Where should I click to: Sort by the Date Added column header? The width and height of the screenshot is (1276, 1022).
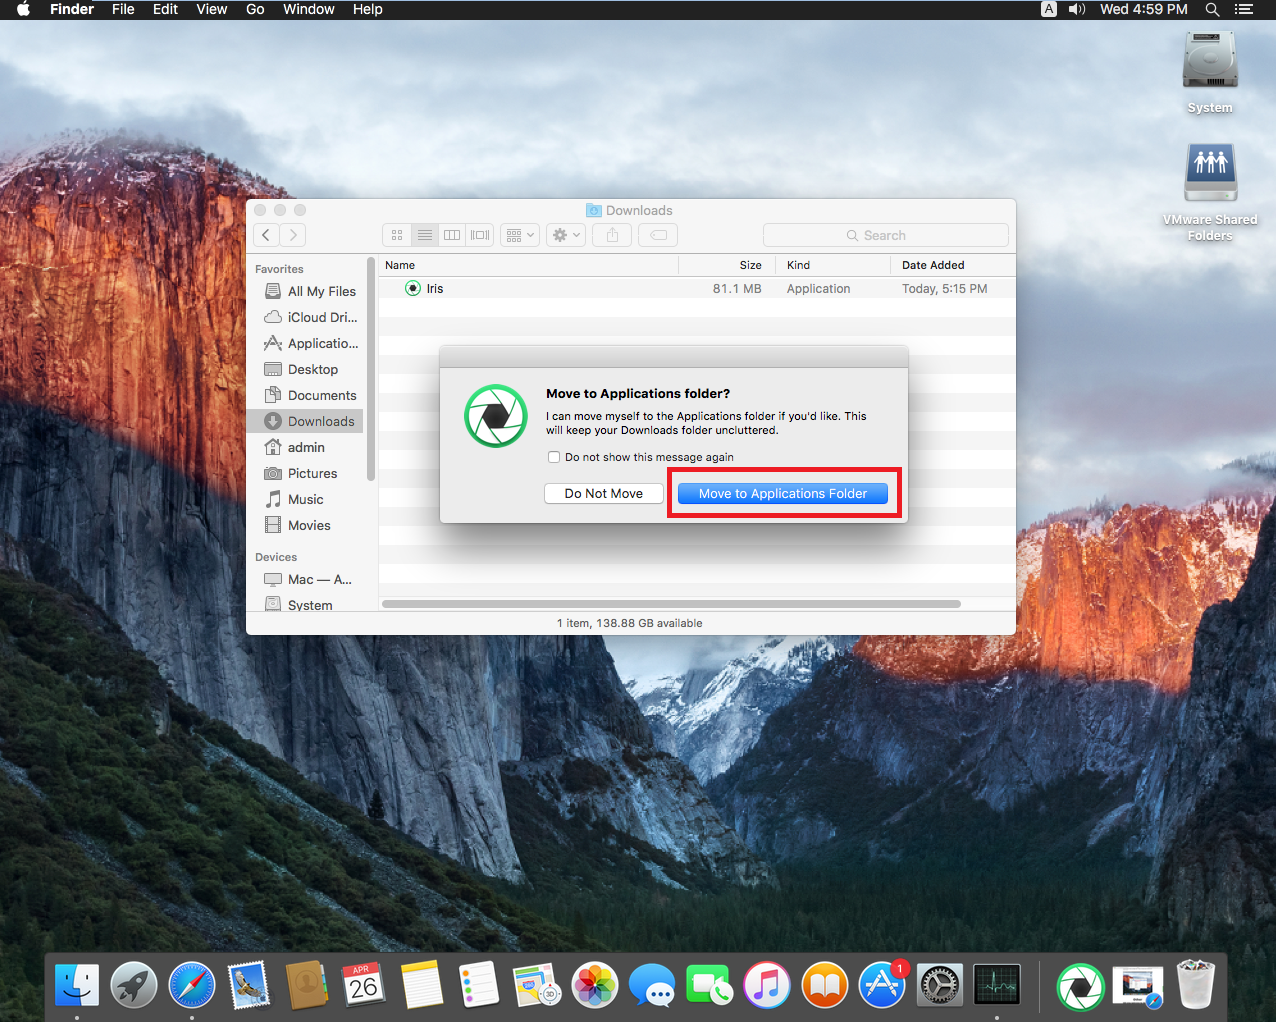tap(953, 265)
